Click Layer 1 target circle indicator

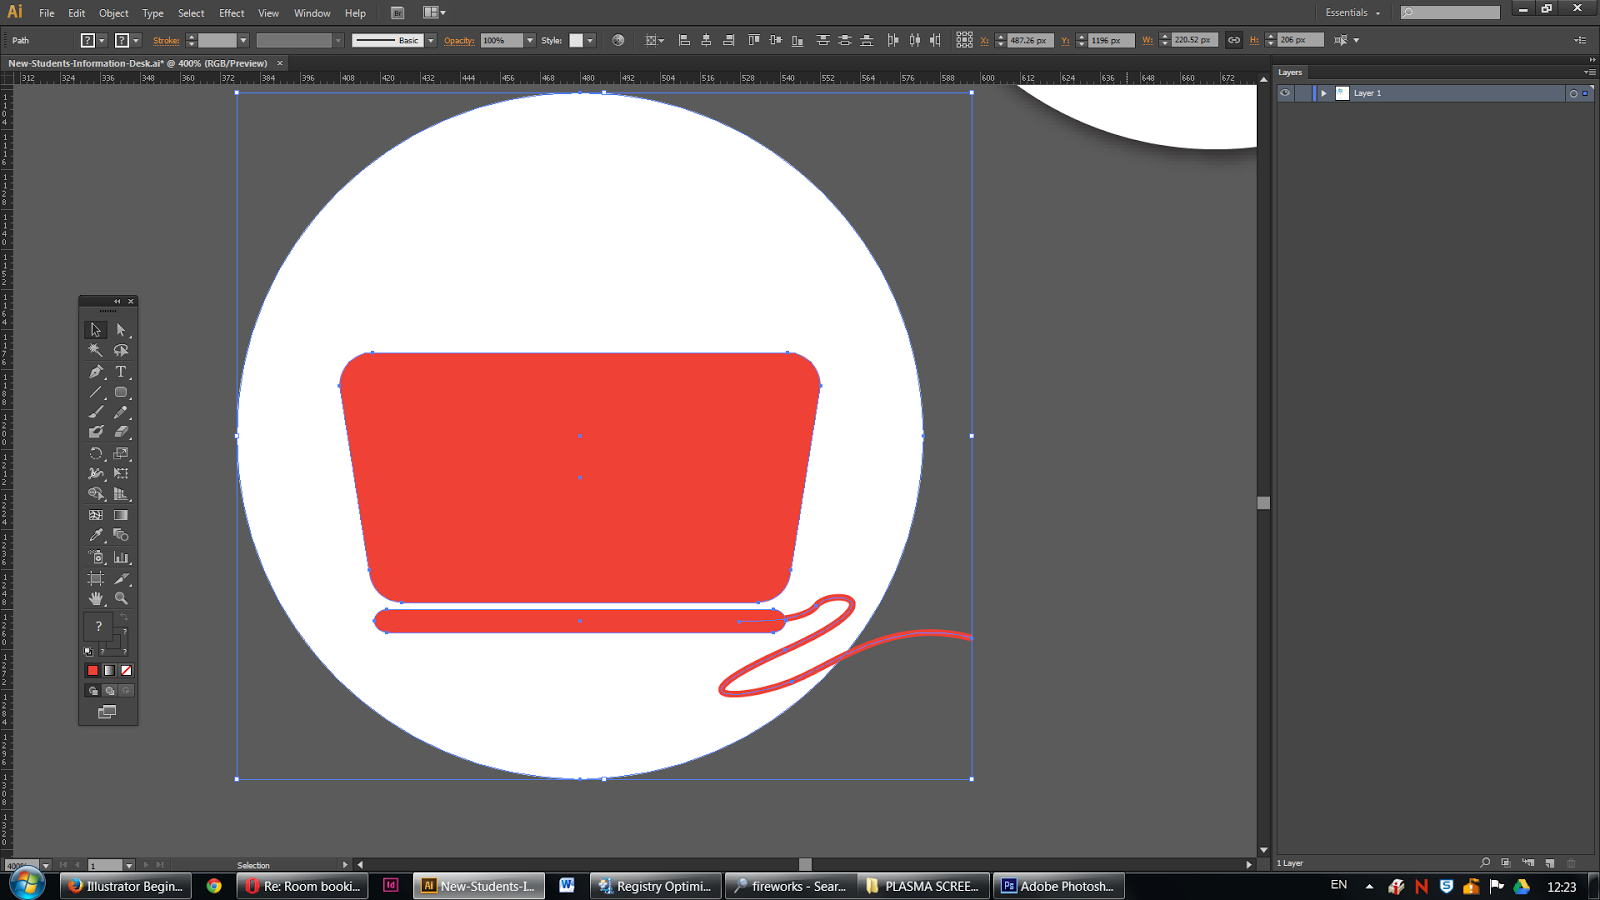click(x=1573, y=93)
